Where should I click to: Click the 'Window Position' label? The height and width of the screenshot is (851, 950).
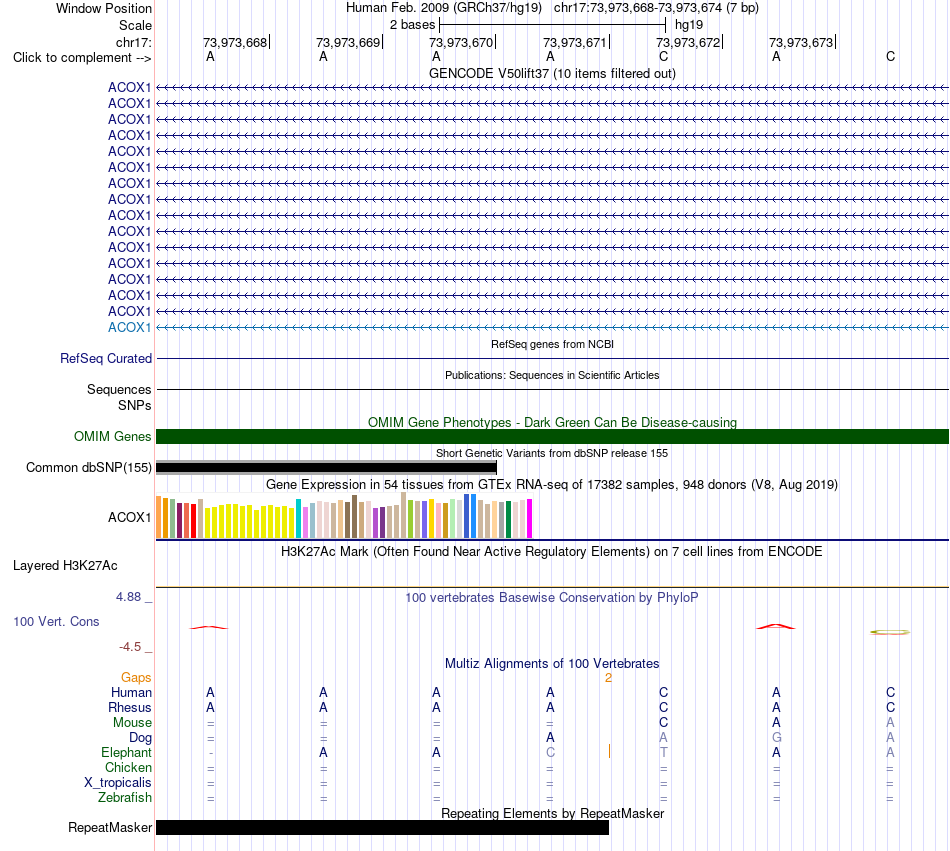click(x=104, y=8)
